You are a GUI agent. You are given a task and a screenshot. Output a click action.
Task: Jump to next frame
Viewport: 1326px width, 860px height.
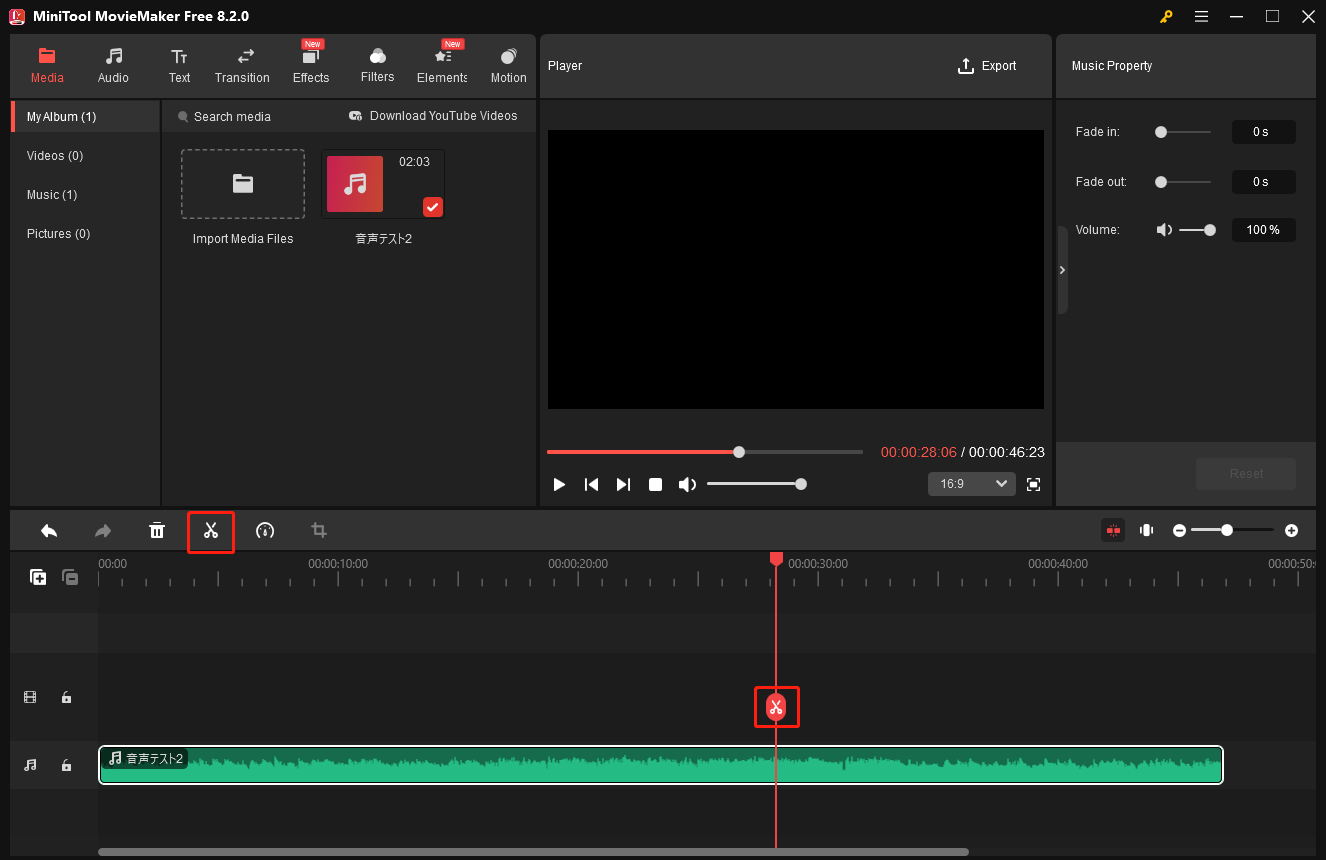click(623, 484)
